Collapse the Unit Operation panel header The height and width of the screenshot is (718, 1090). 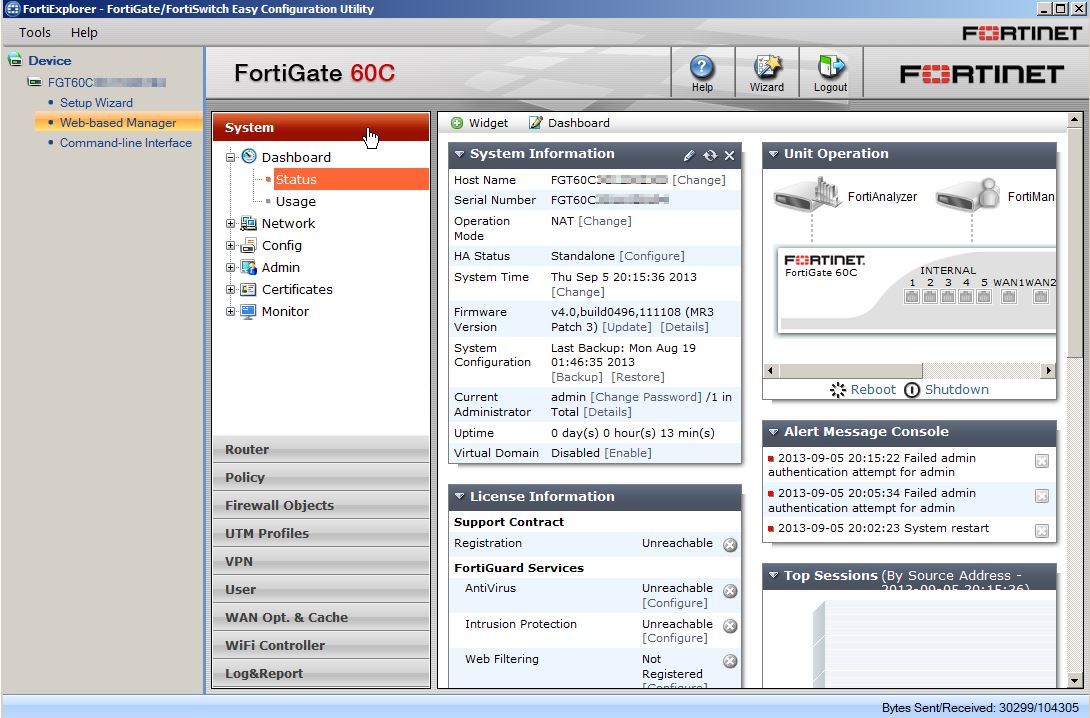click(x=775, y=154)
